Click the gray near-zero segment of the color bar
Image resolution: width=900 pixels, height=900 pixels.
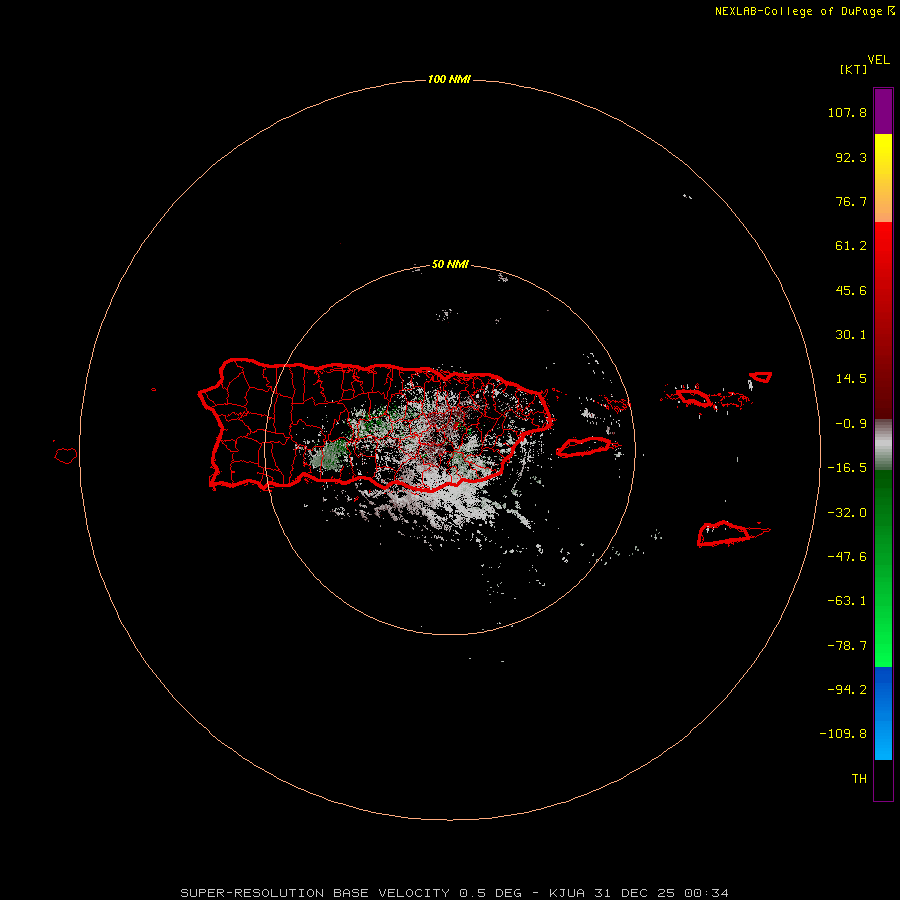[883, 445]
